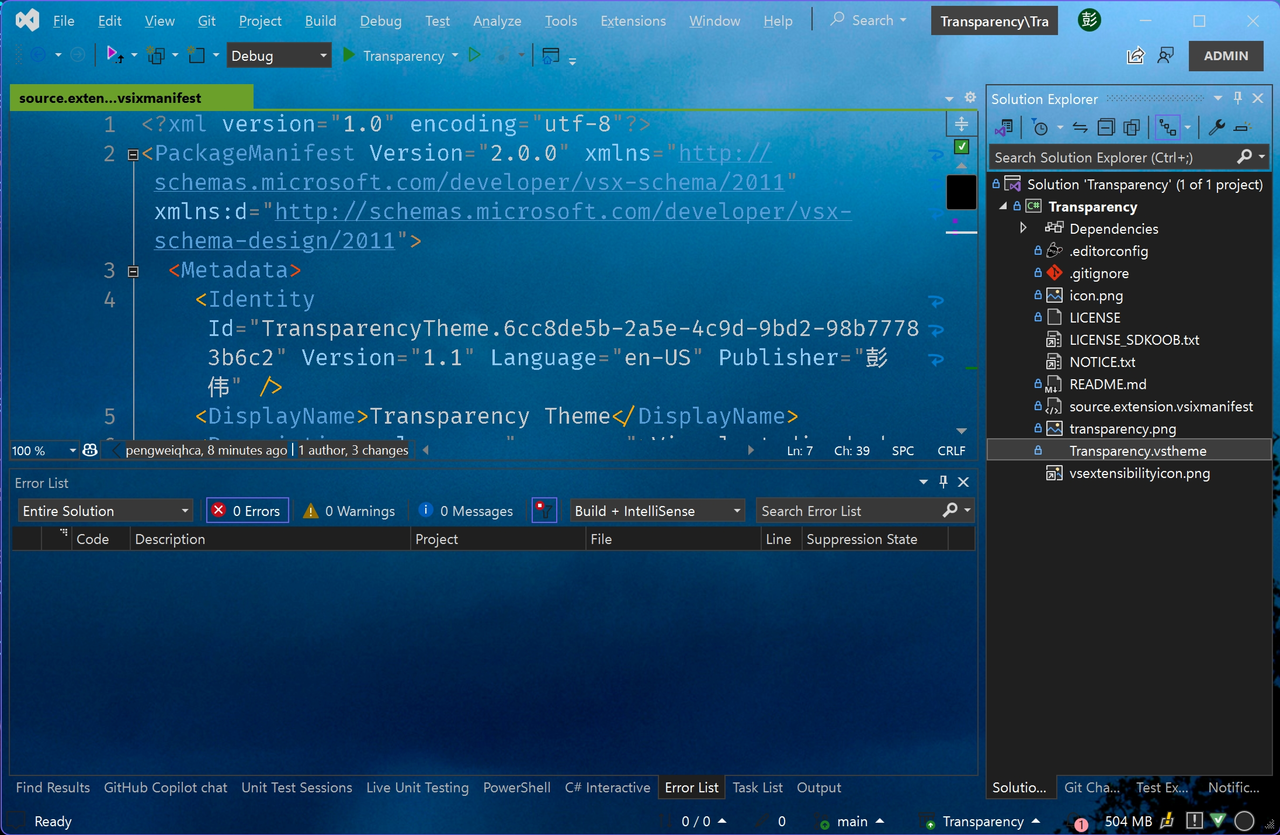Screen dimensions: 1280x835
Task: Open the editor tab settings gear
Action: coord(969,98)
